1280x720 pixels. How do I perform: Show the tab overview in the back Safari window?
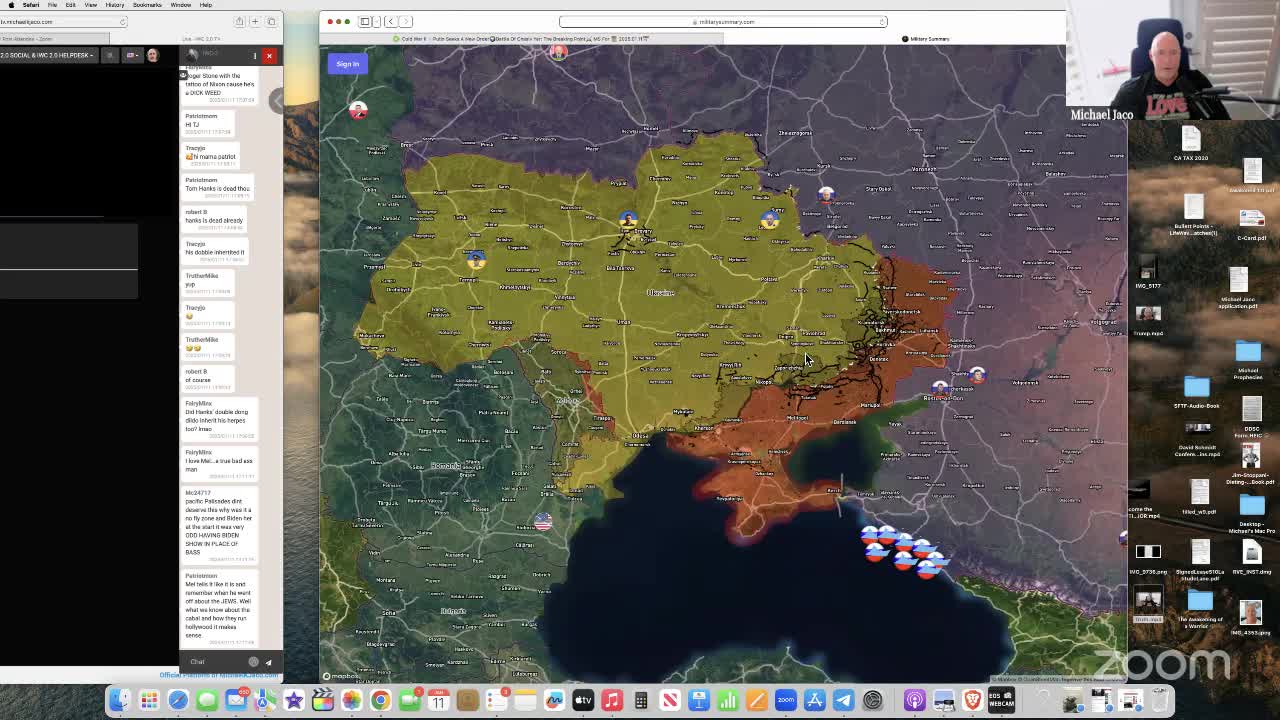coord(271,21)
